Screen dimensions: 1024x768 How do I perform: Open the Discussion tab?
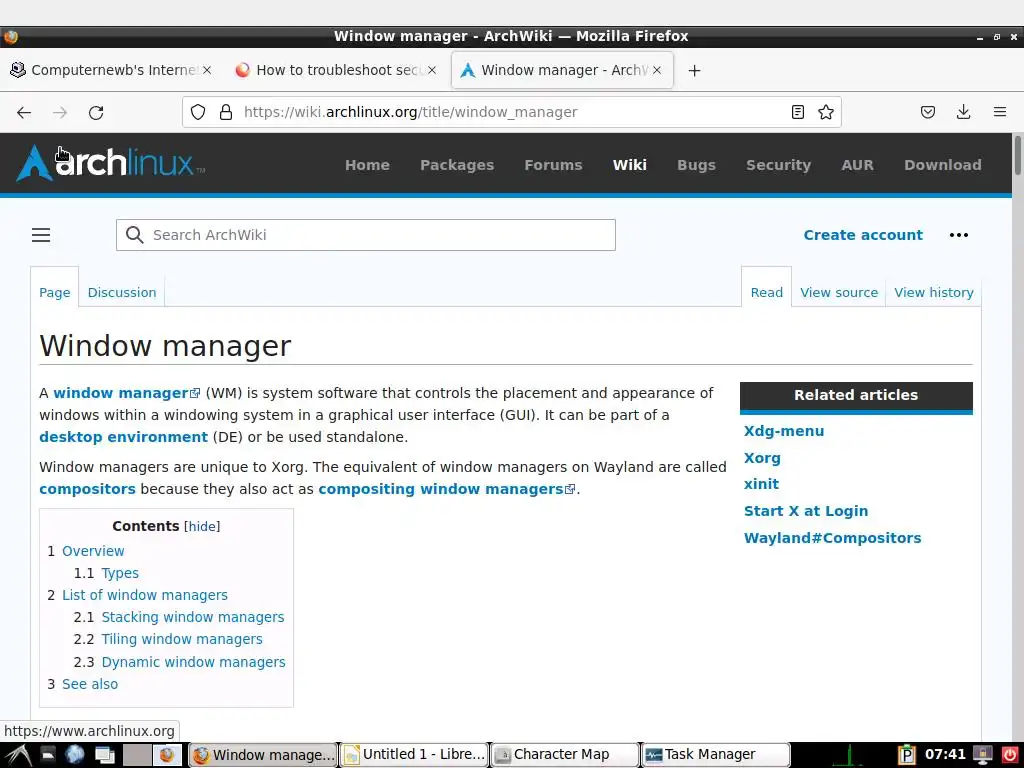click(x=122, y=293)
